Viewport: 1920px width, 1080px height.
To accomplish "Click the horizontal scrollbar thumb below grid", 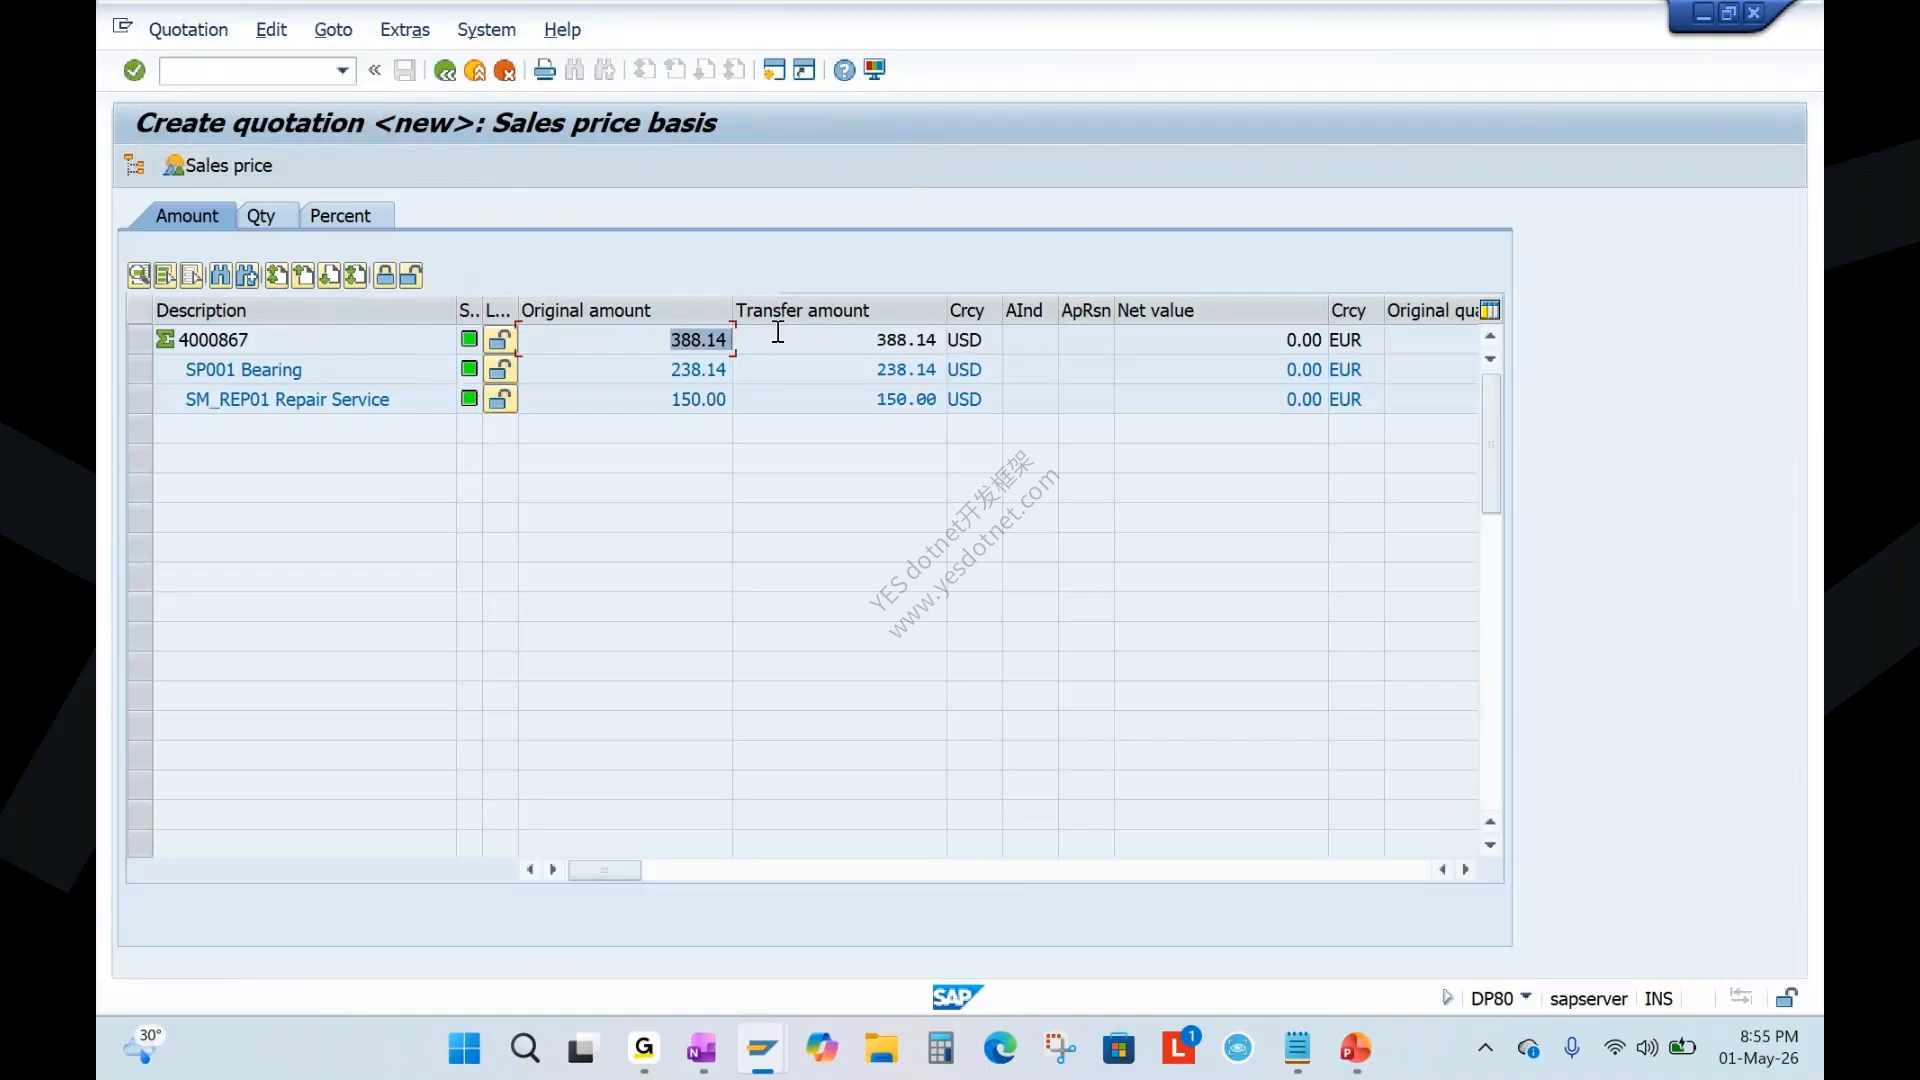I will coord(604,870).
